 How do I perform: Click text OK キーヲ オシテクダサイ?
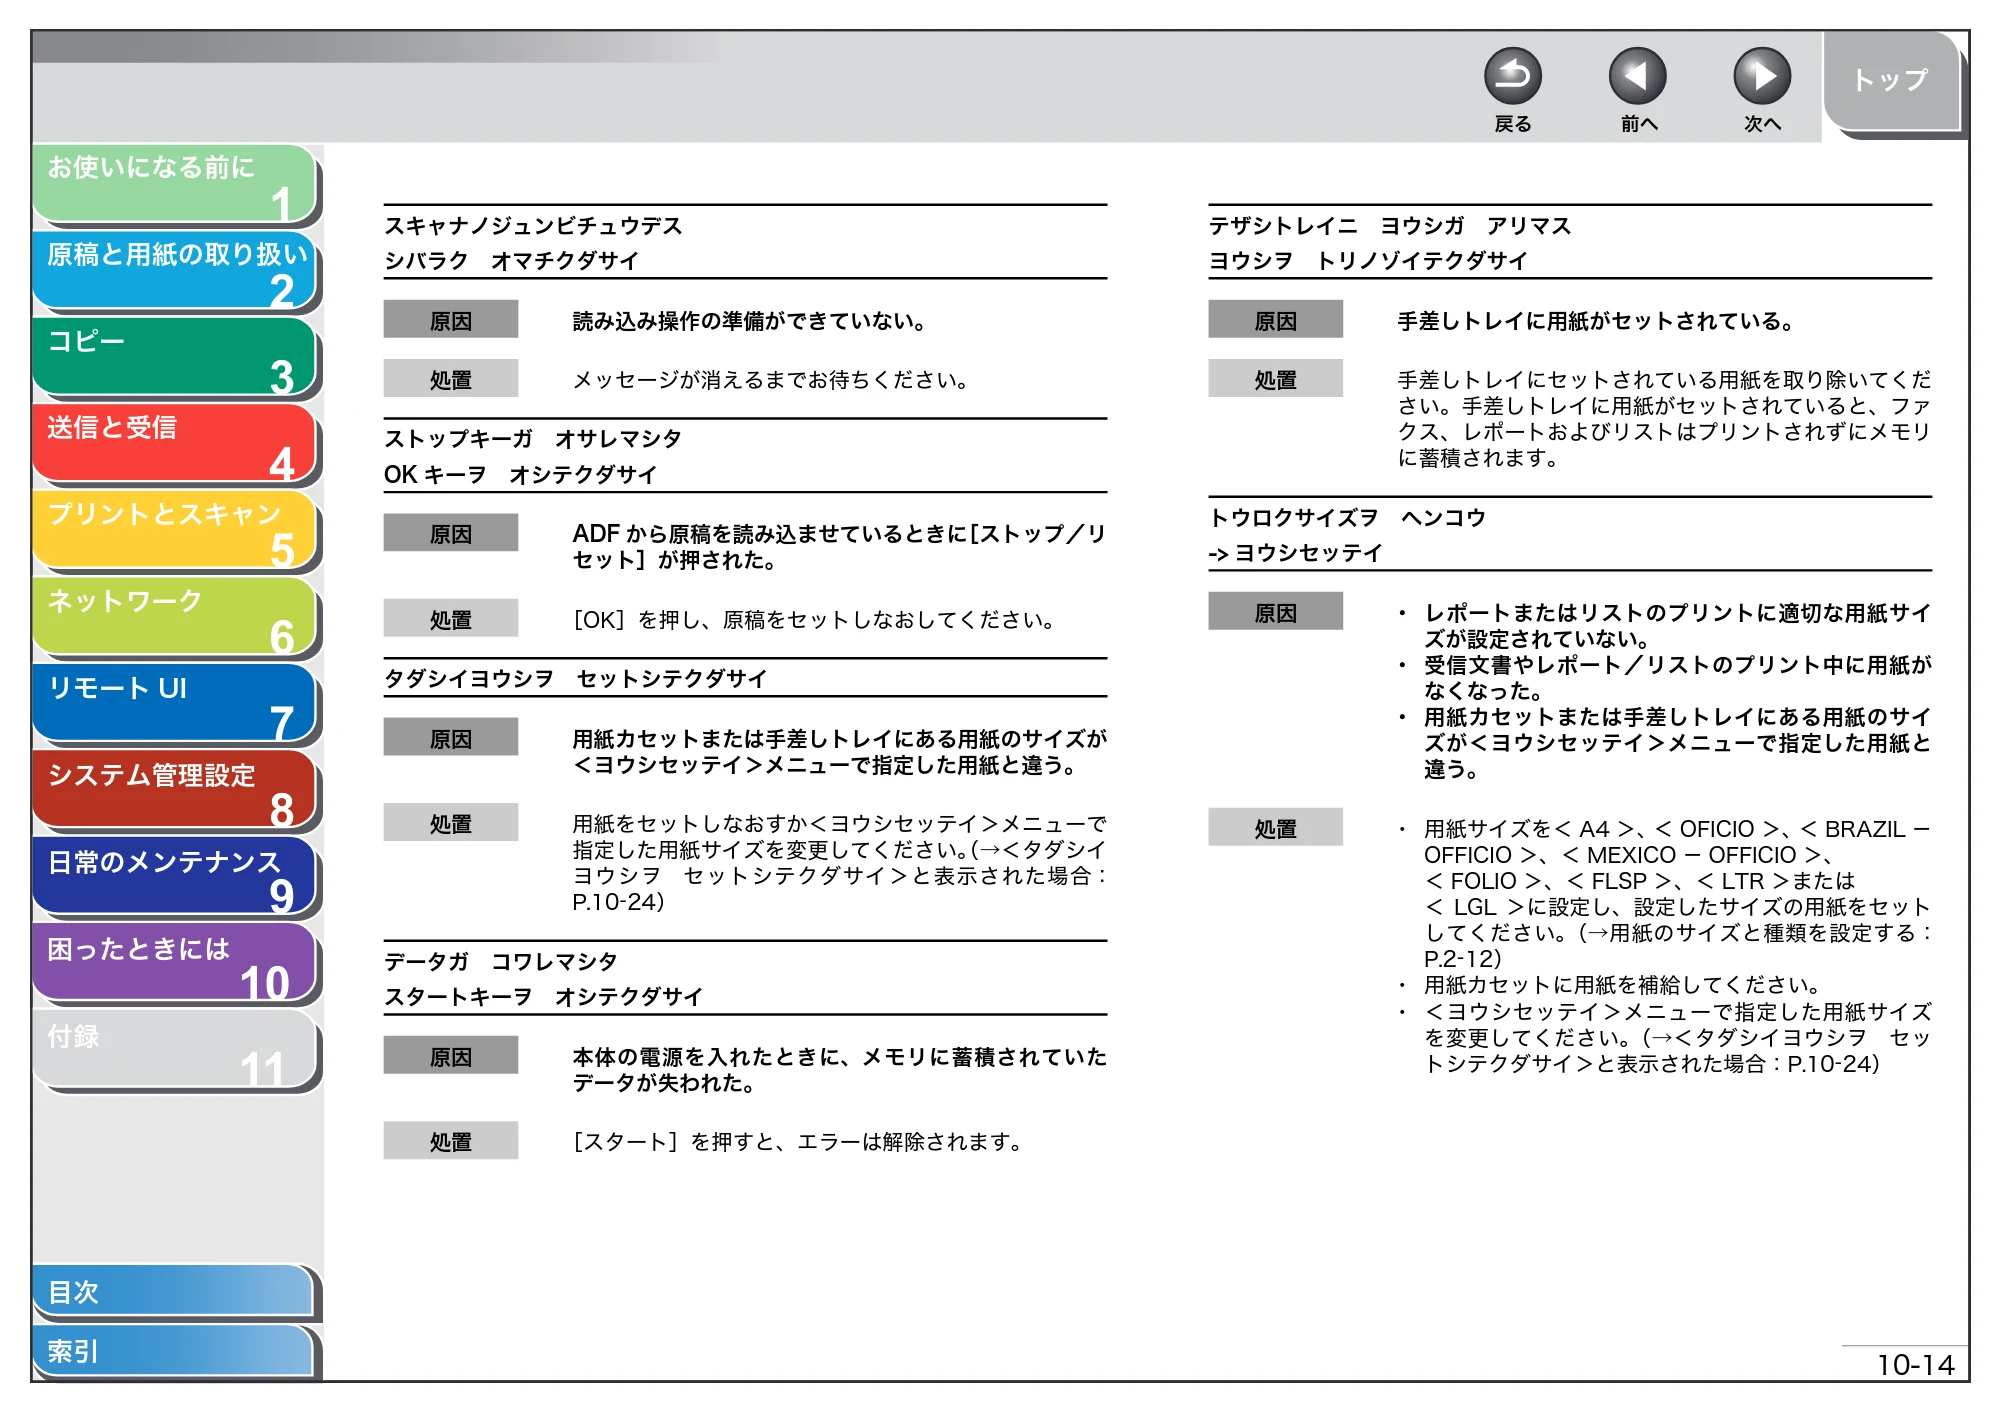(x=520, y=475)
